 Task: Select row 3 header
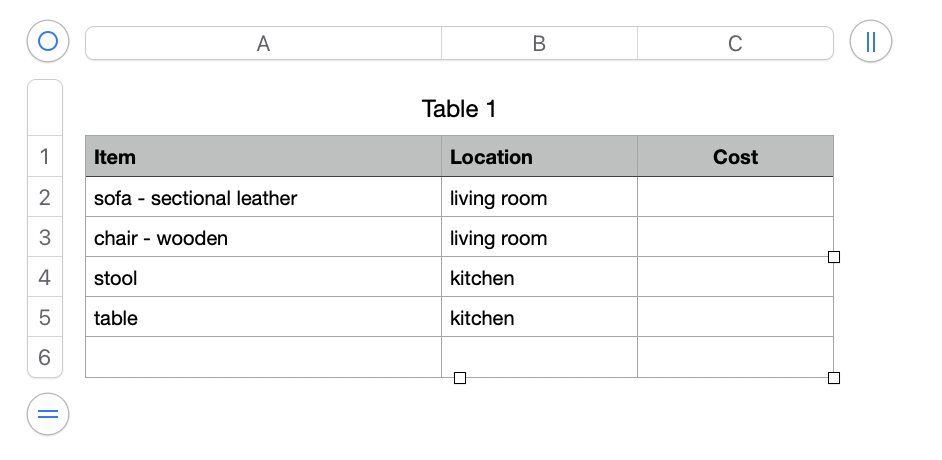(45, 237)
